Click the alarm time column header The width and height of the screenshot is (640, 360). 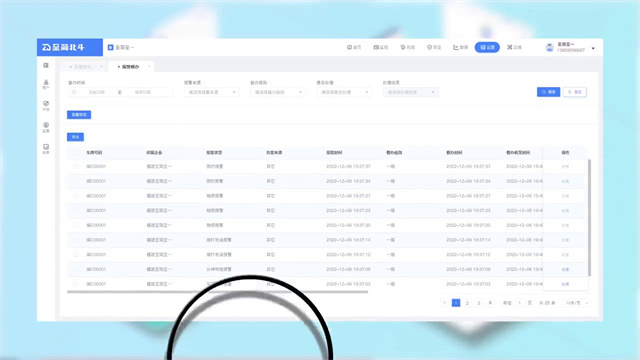pyautogui.click(x=334, y=153)
